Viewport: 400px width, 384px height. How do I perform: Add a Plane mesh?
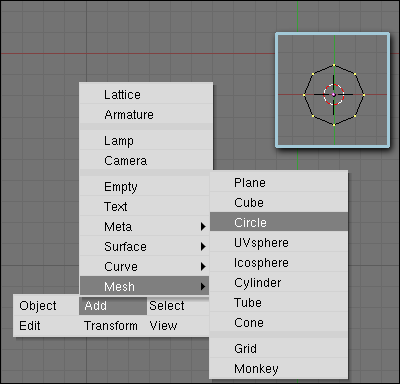279,183
